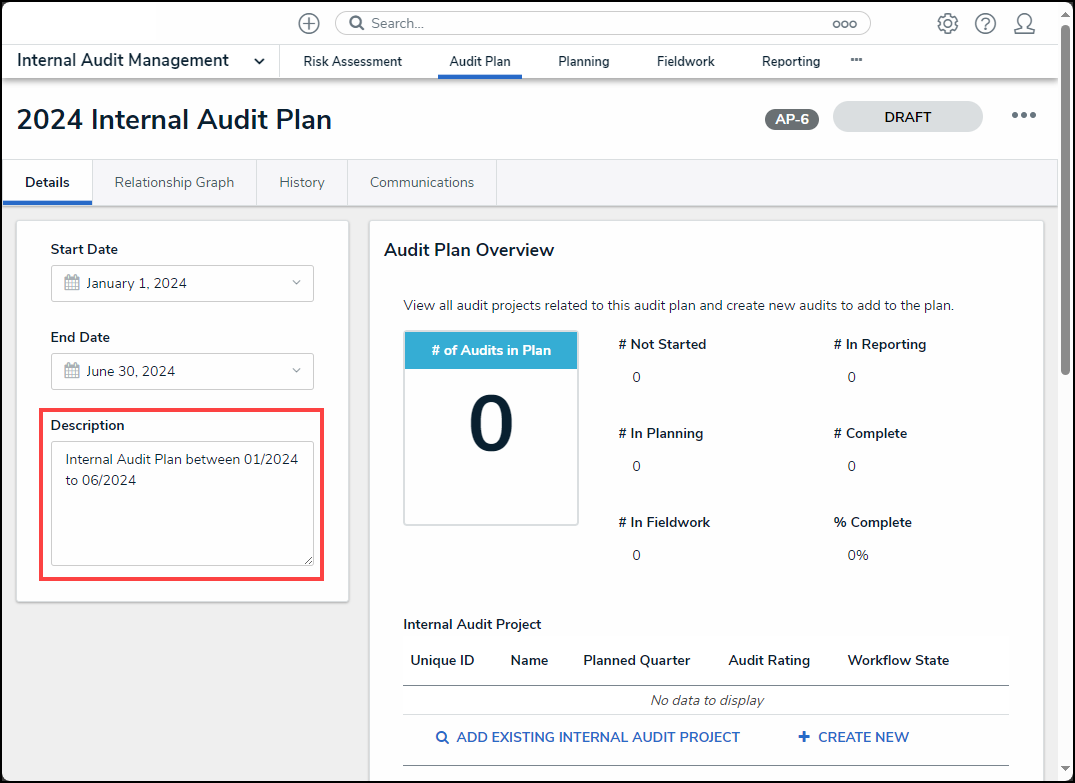This screenshot has height=783, width=1075.
Task: Open the more options ellipsis beside DRAFT
Action: click(1023, 116)
